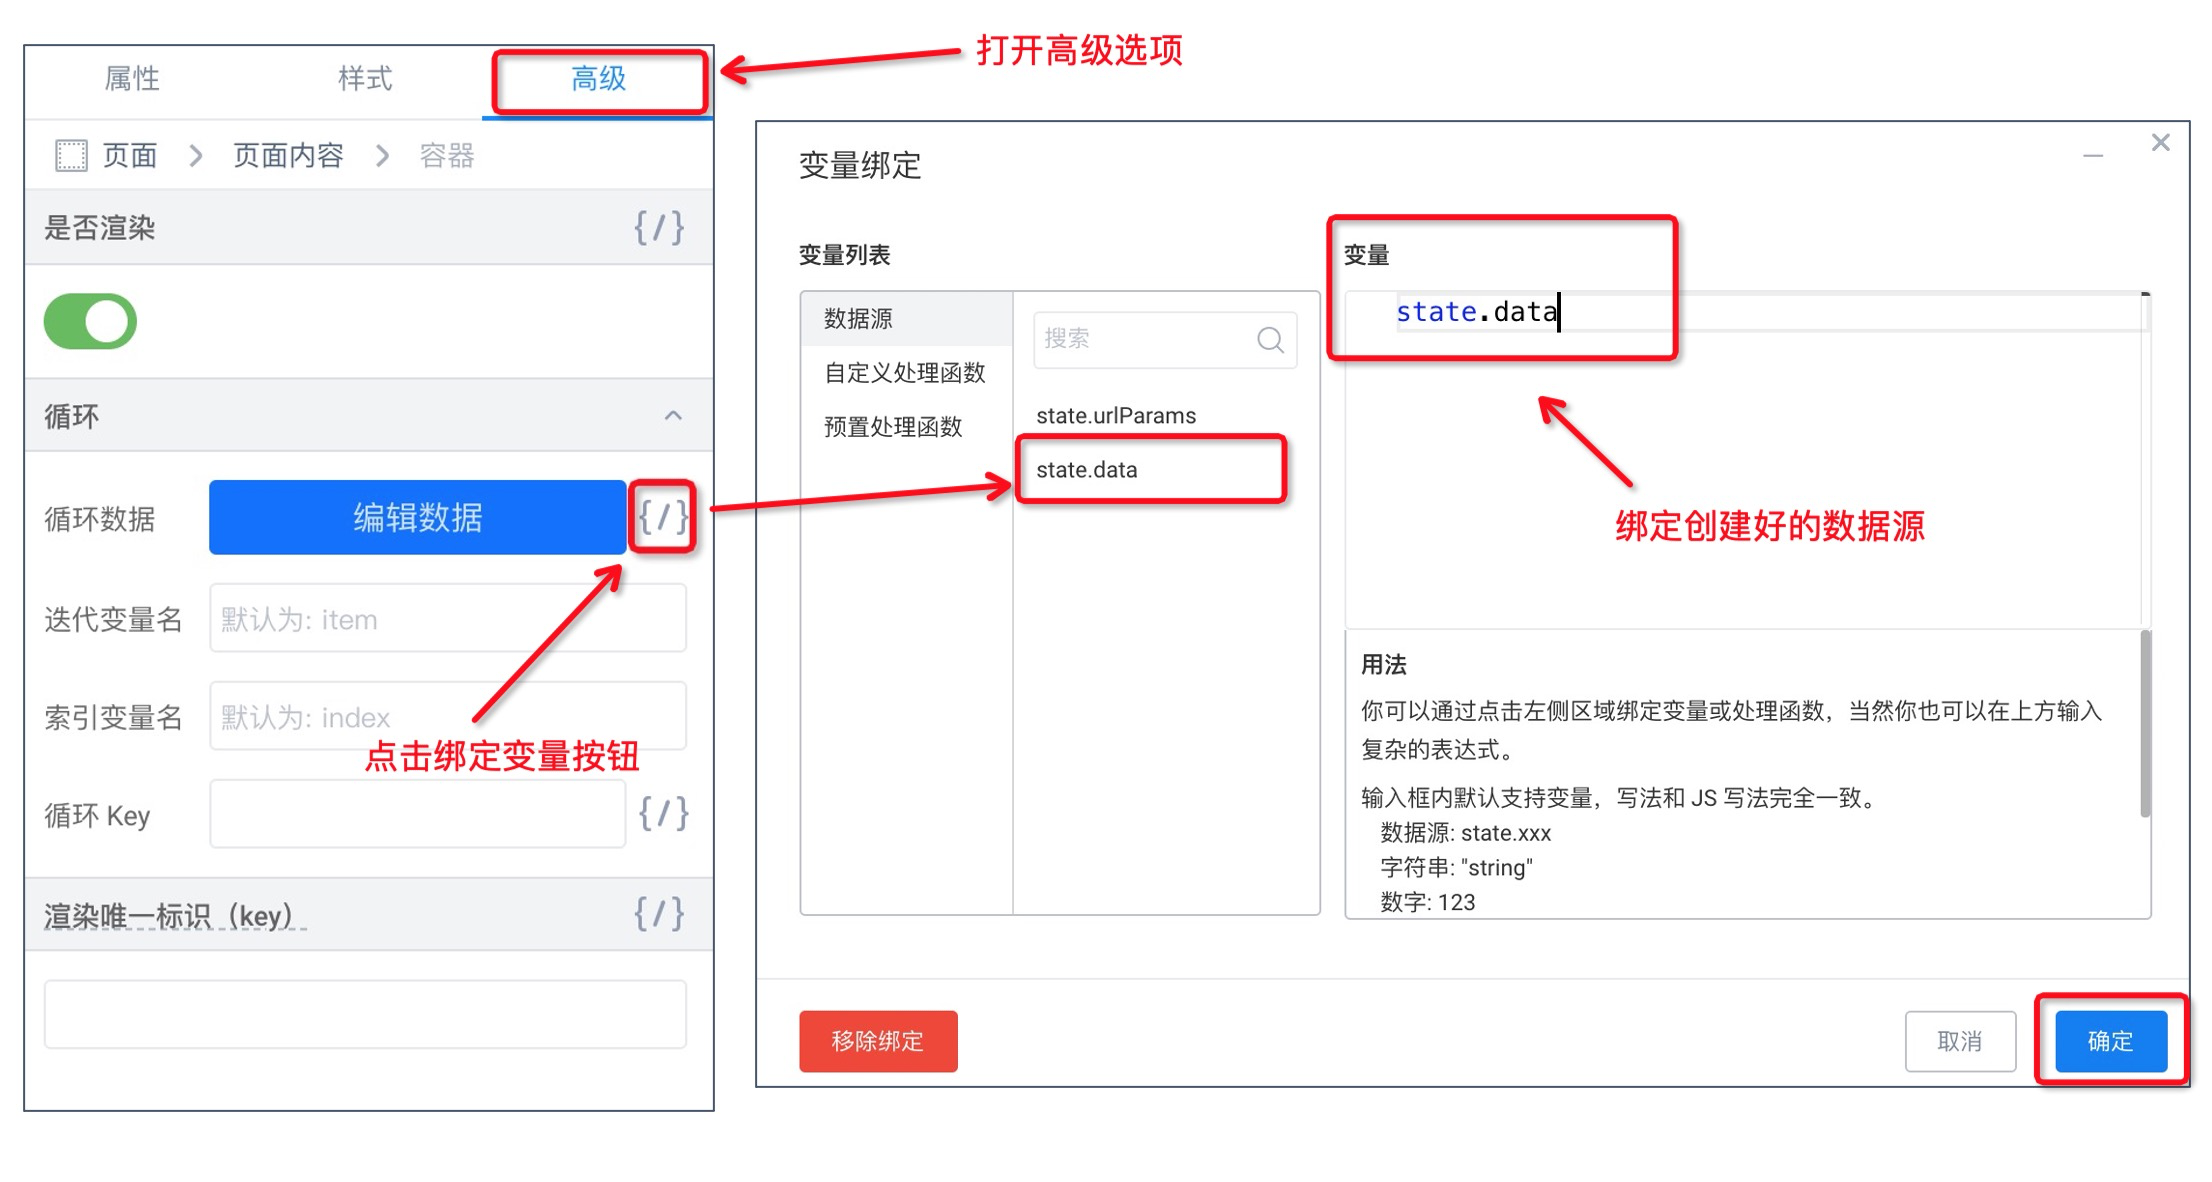Go to 页面内容 in the breadcrumb
The height and width of the screenshot is (1182, 2212).
pyautogui.click(x=288, y=156)
